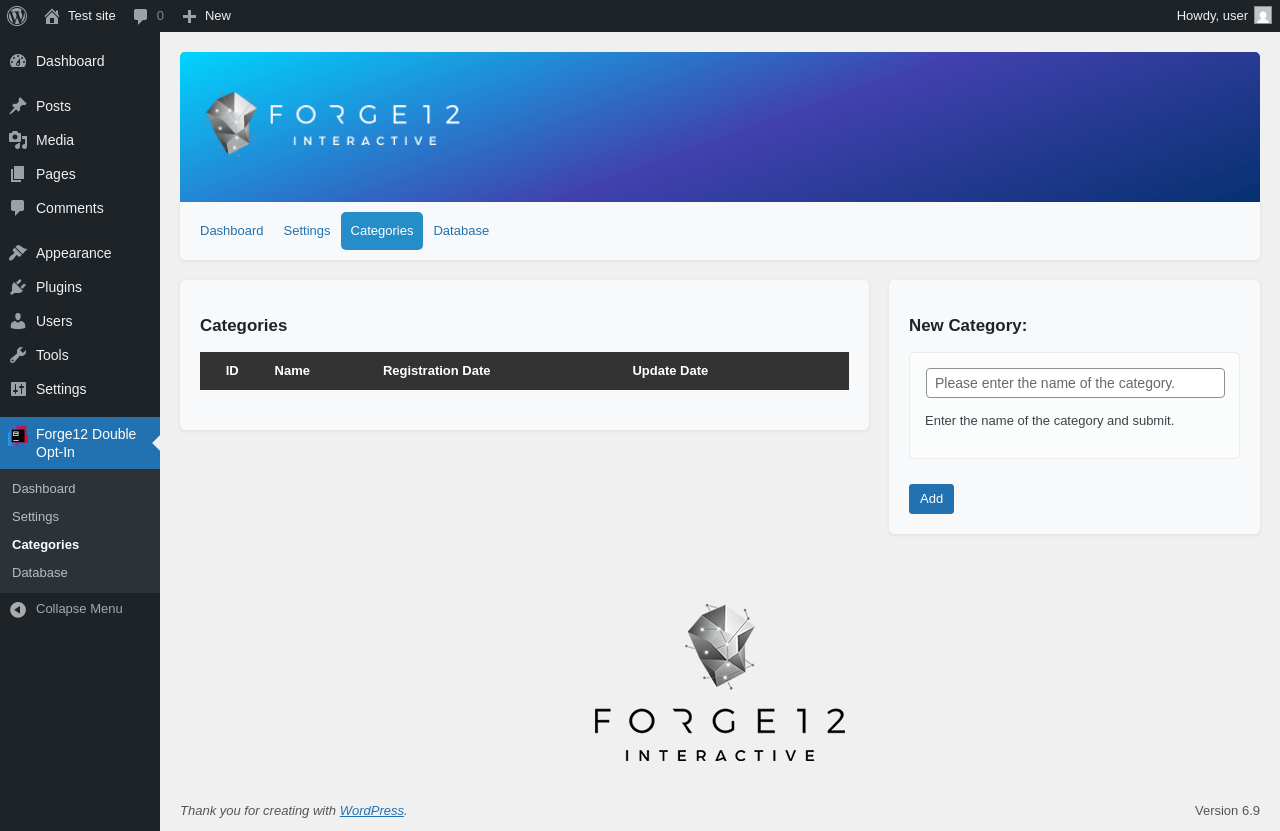Click the Plugins plug icon
This screenshot has height=831, width=1280.
(18, 287)
